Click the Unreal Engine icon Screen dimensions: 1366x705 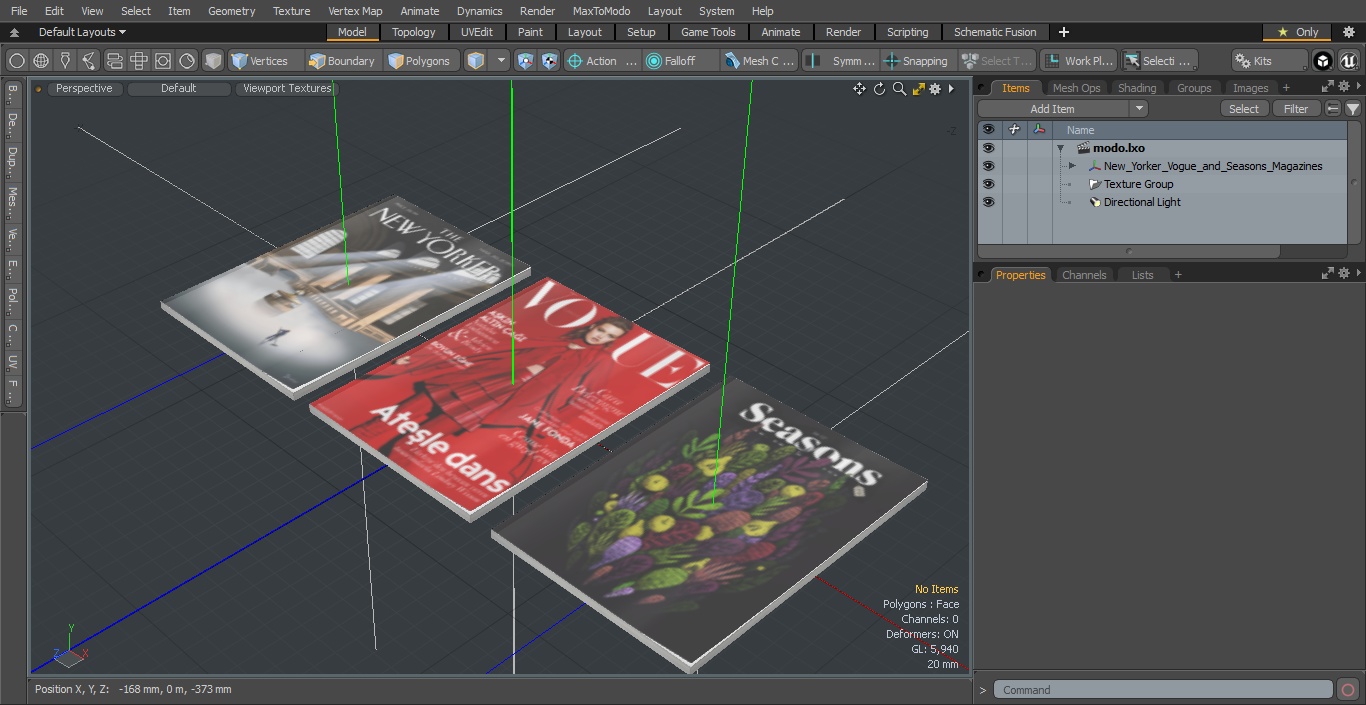pyautogui.click(x=1348, y=61)
